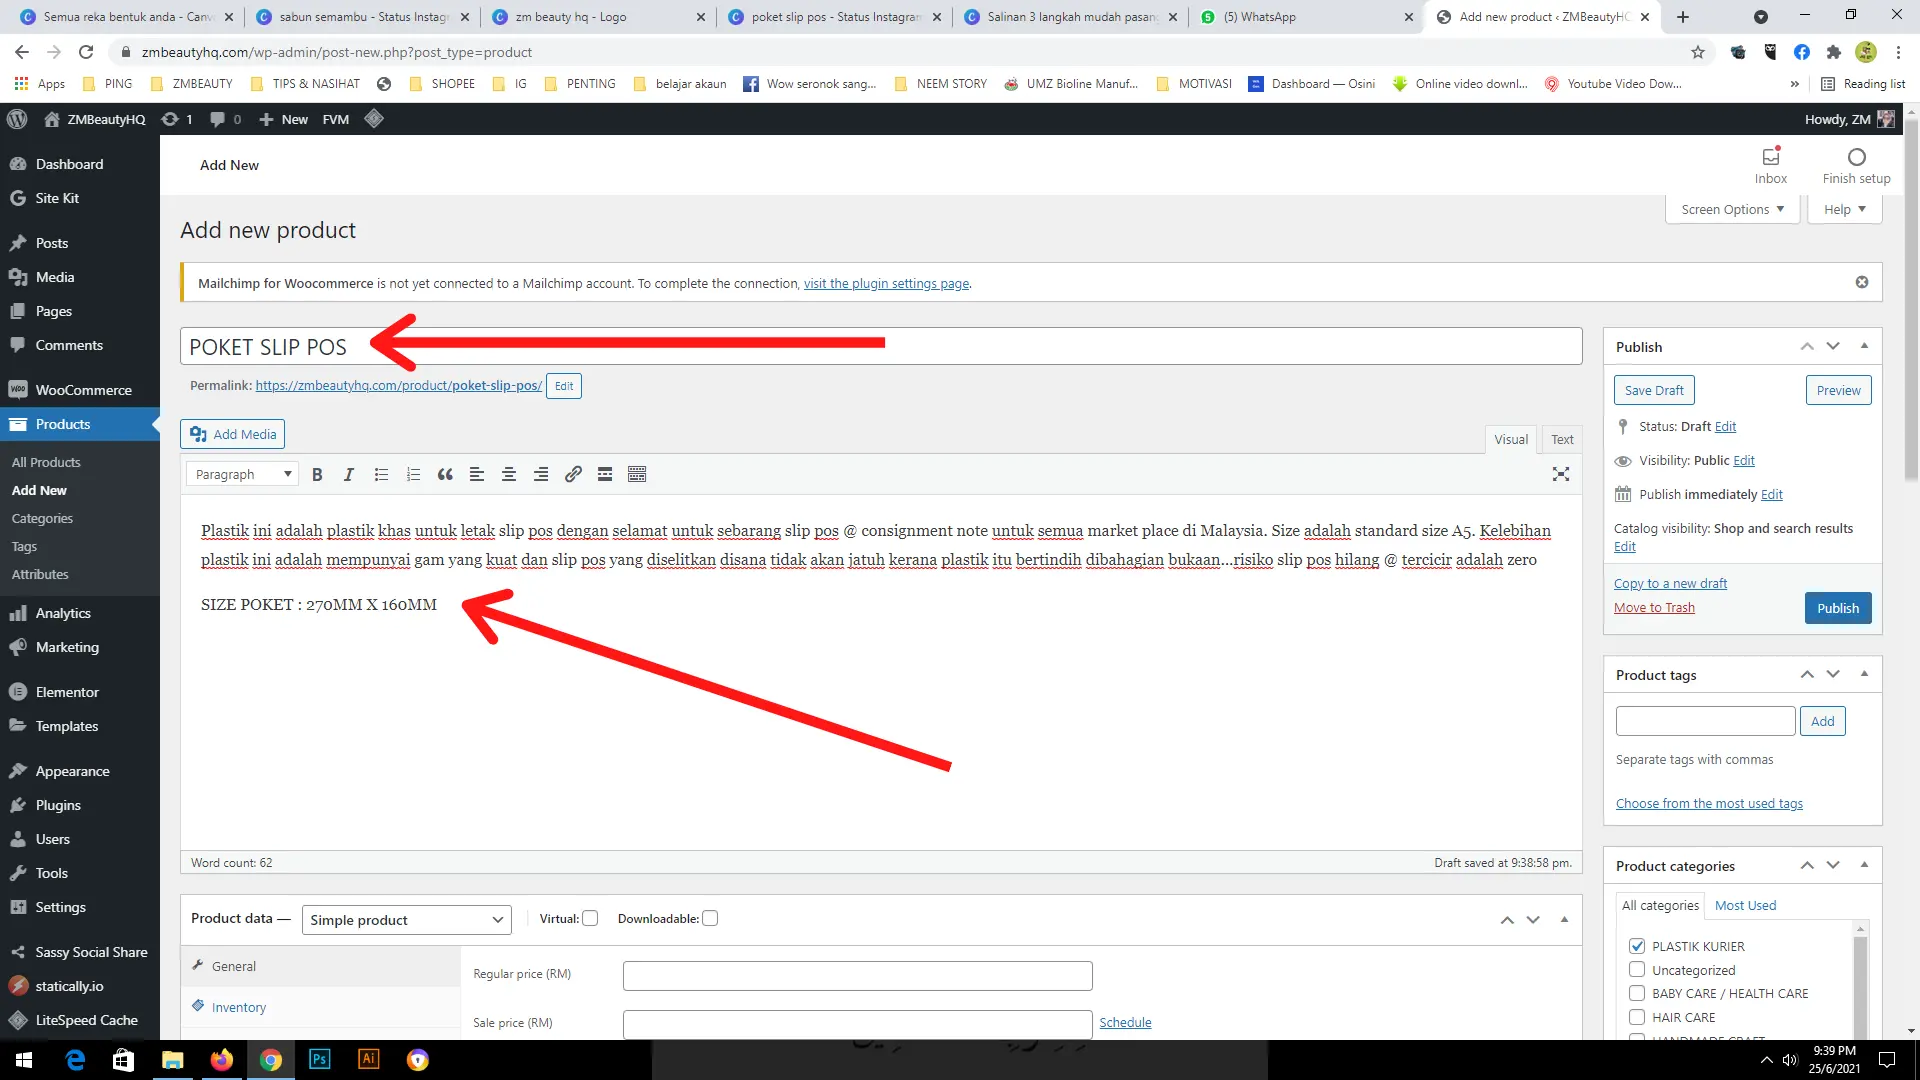Enable the Downloadable product checkbox
Viewport: 1920px width, 1080px height.
[x=710, y=918]
